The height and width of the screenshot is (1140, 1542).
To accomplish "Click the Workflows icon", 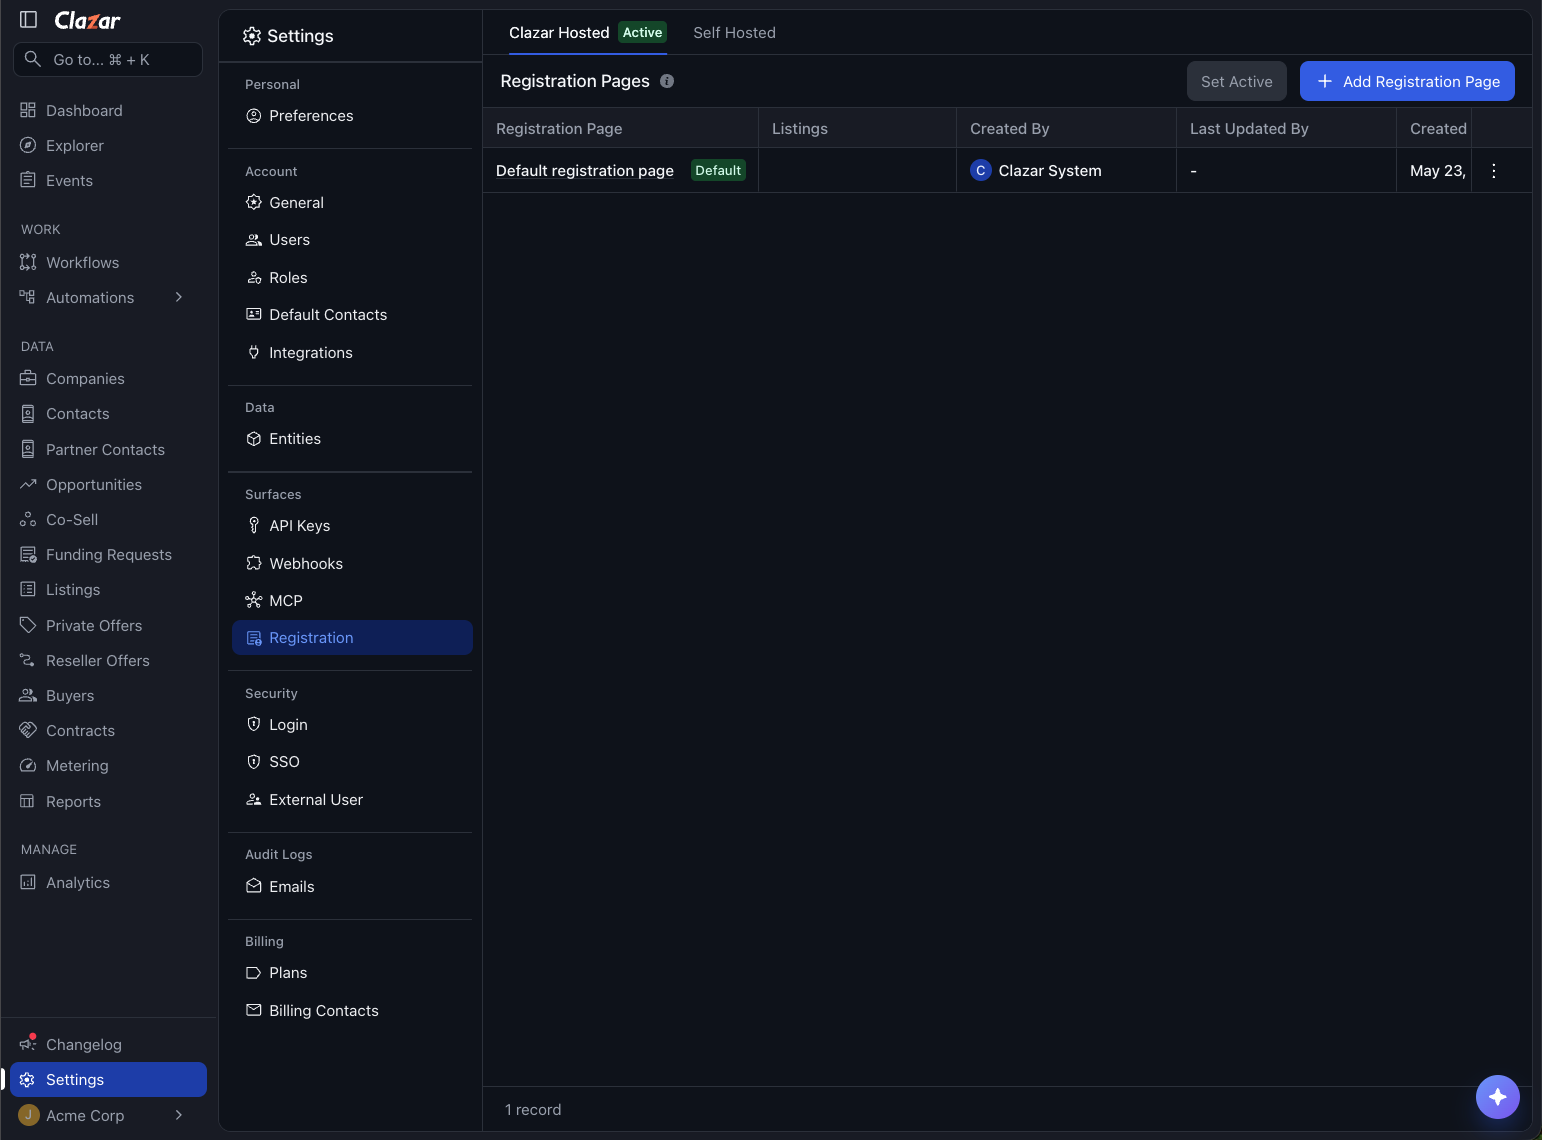I will 28,262.
